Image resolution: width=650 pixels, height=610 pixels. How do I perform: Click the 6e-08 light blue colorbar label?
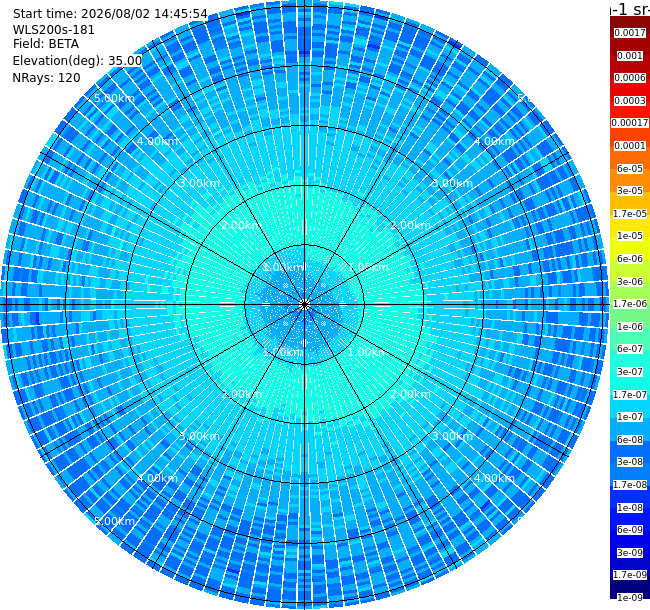pos(630,440)
